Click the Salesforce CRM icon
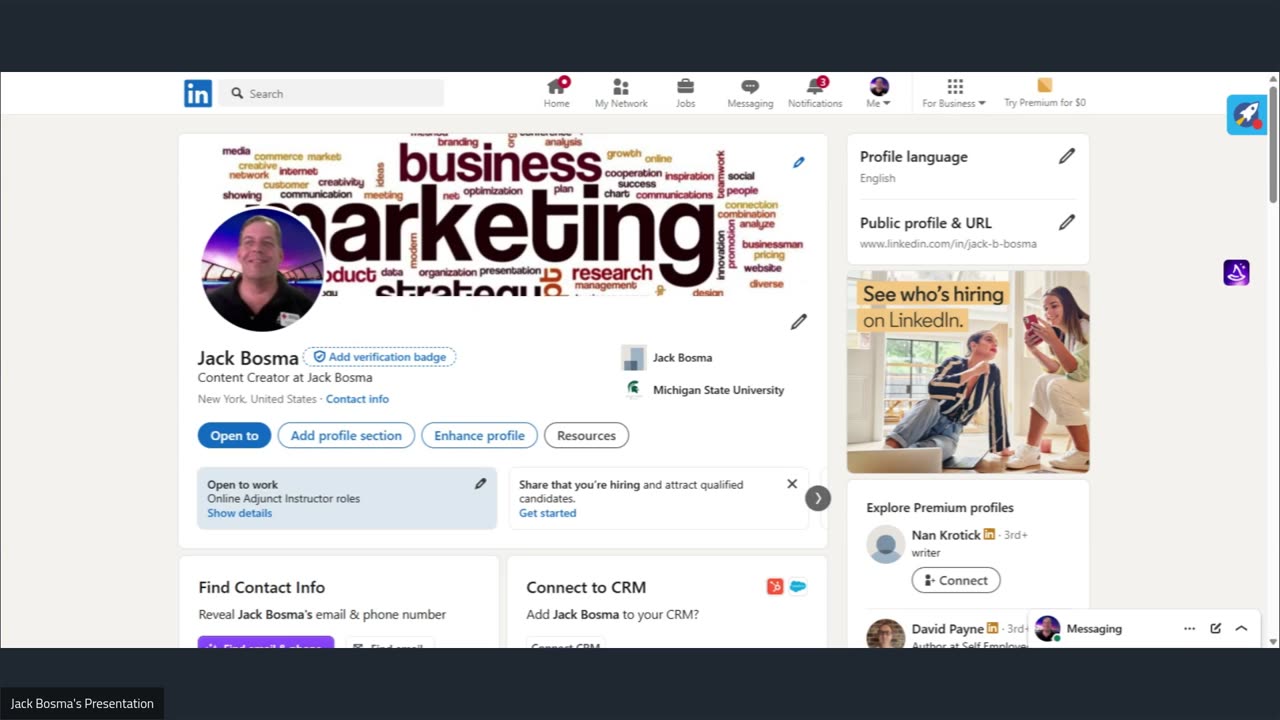Screen dimensions: 1280x720 pos(798,587)
